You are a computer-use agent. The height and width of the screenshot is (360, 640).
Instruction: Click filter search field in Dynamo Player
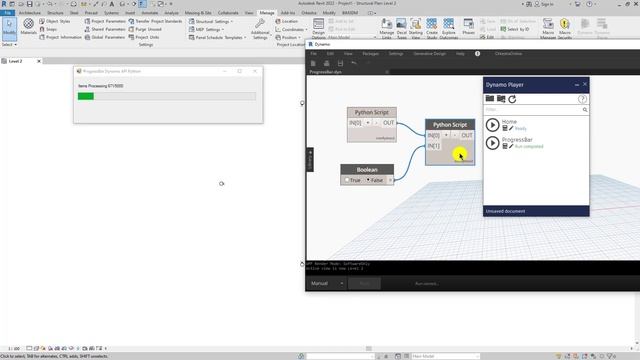coord(532,109)
